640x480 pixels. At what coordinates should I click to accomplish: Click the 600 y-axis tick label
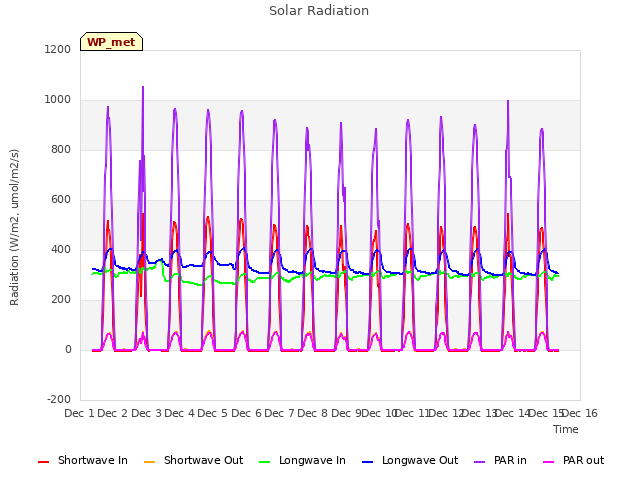(x=61, y=200)
